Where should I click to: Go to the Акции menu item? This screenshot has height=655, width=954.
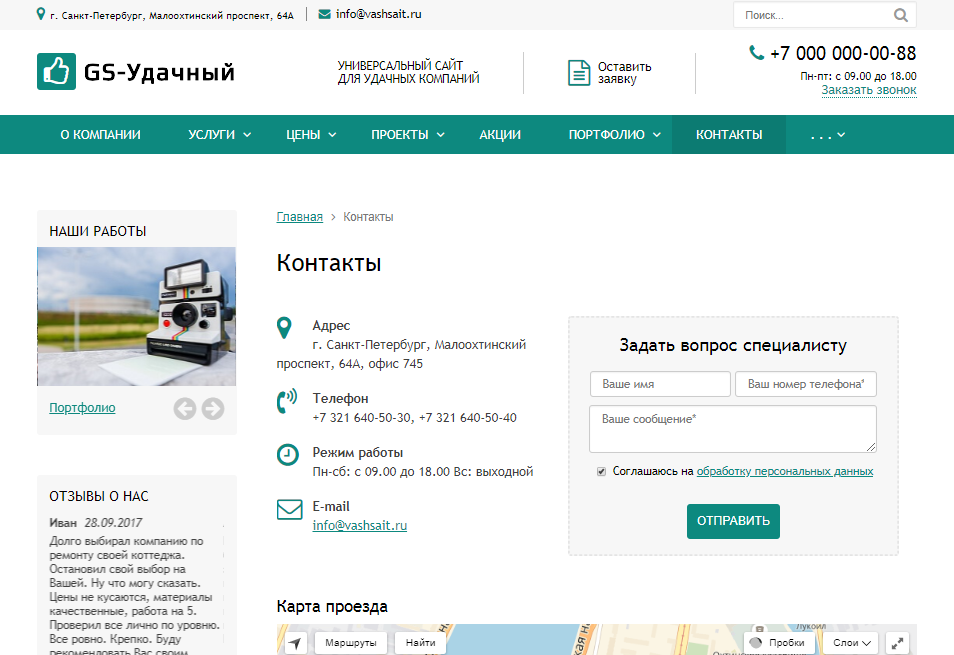pos(500,135)
